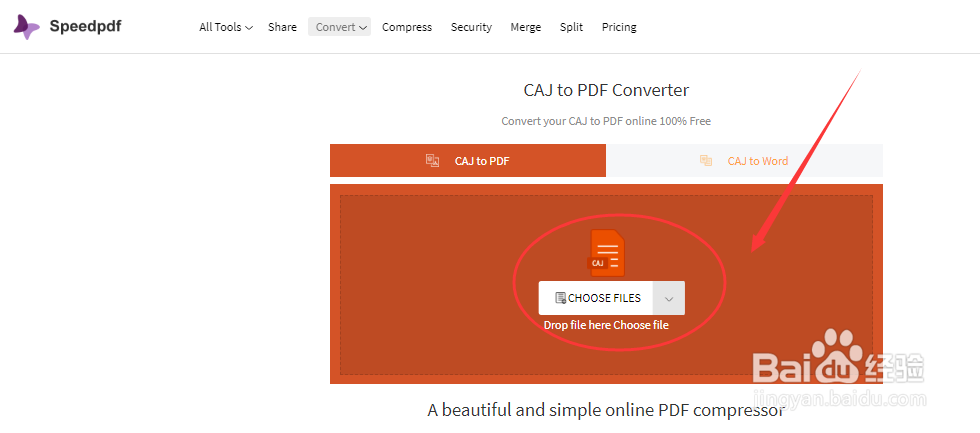
Task: Select Merge in the navigation bar
Action: click(x=526, y=27)
